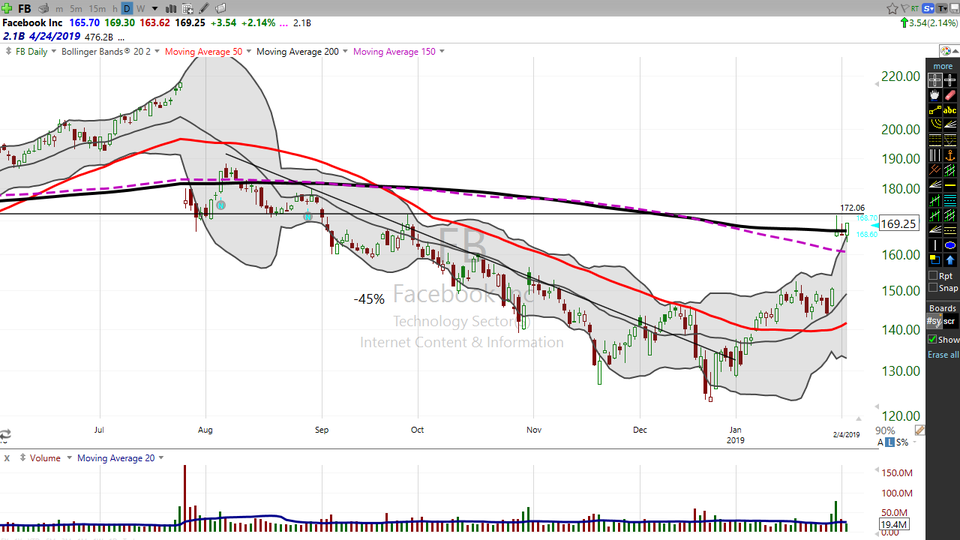Click the printer icon in top toolbar
This screenshot has height=540, width=960.
coord(43,9)
